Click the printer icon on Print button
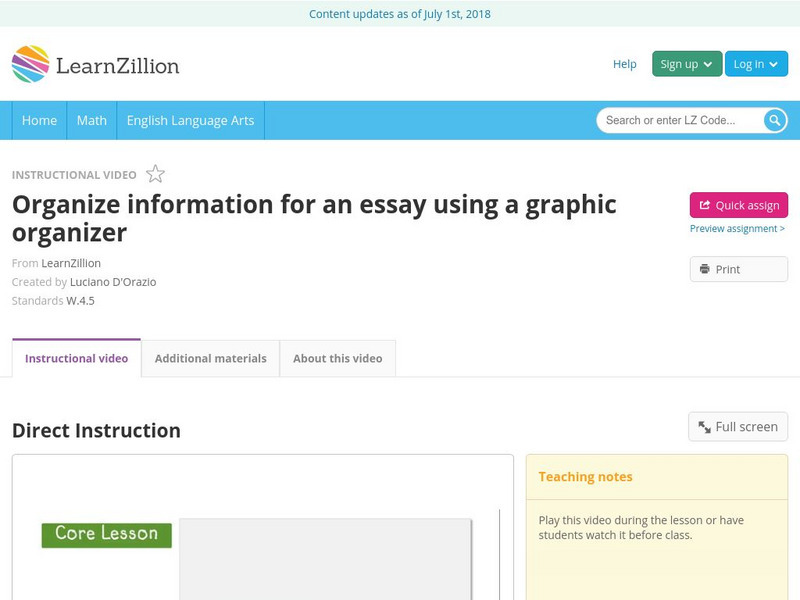Viewport: 800px width, 600px height. point(704,268)
